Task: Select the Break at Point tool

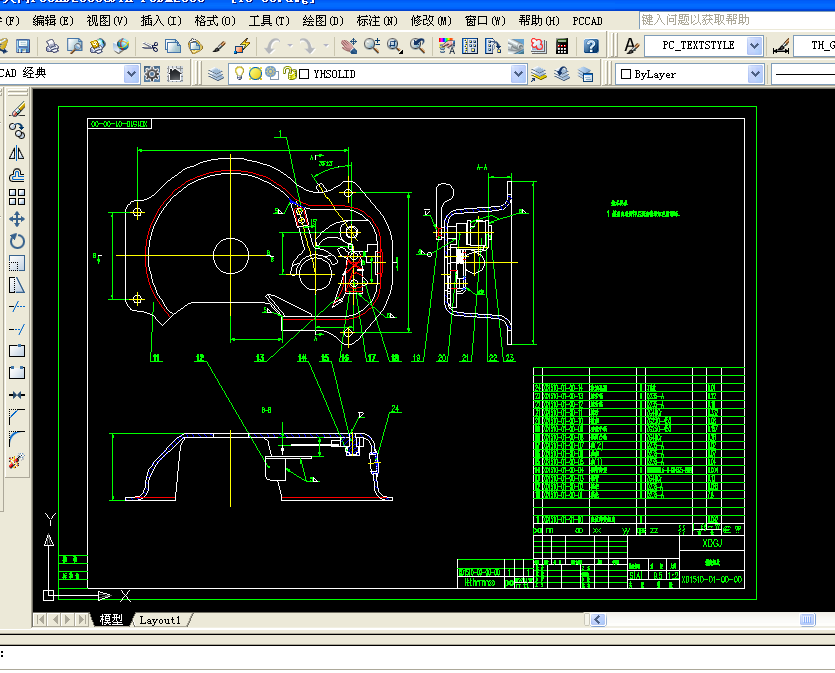Action: tap(17, 351)
